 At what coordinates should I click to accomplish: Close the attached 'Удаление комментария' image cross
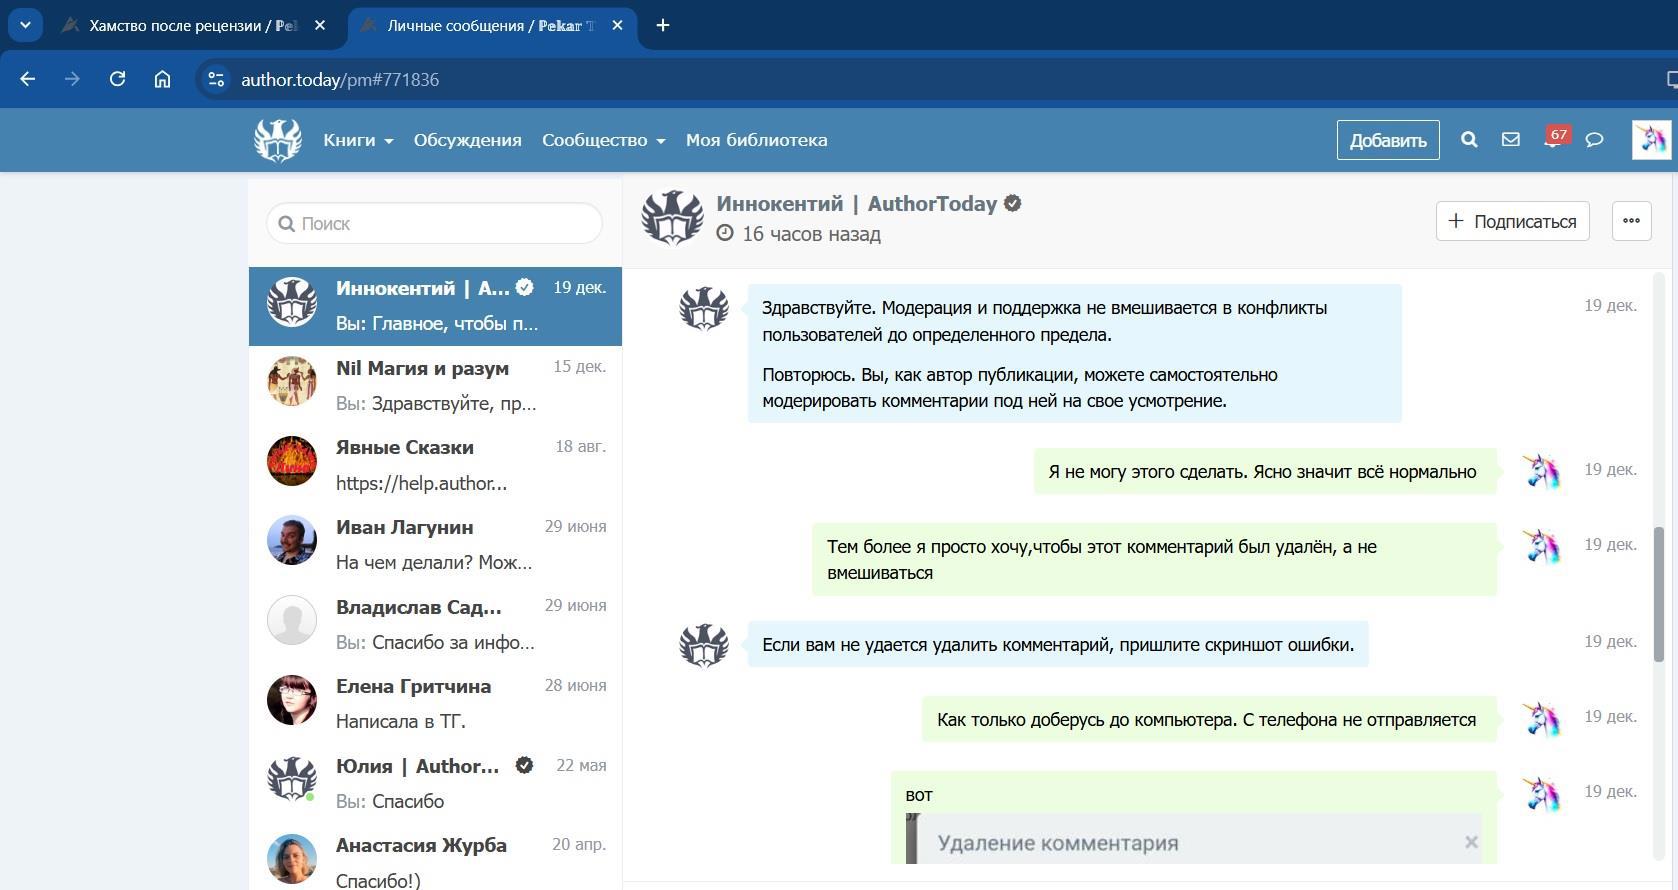coord(1471,842)
